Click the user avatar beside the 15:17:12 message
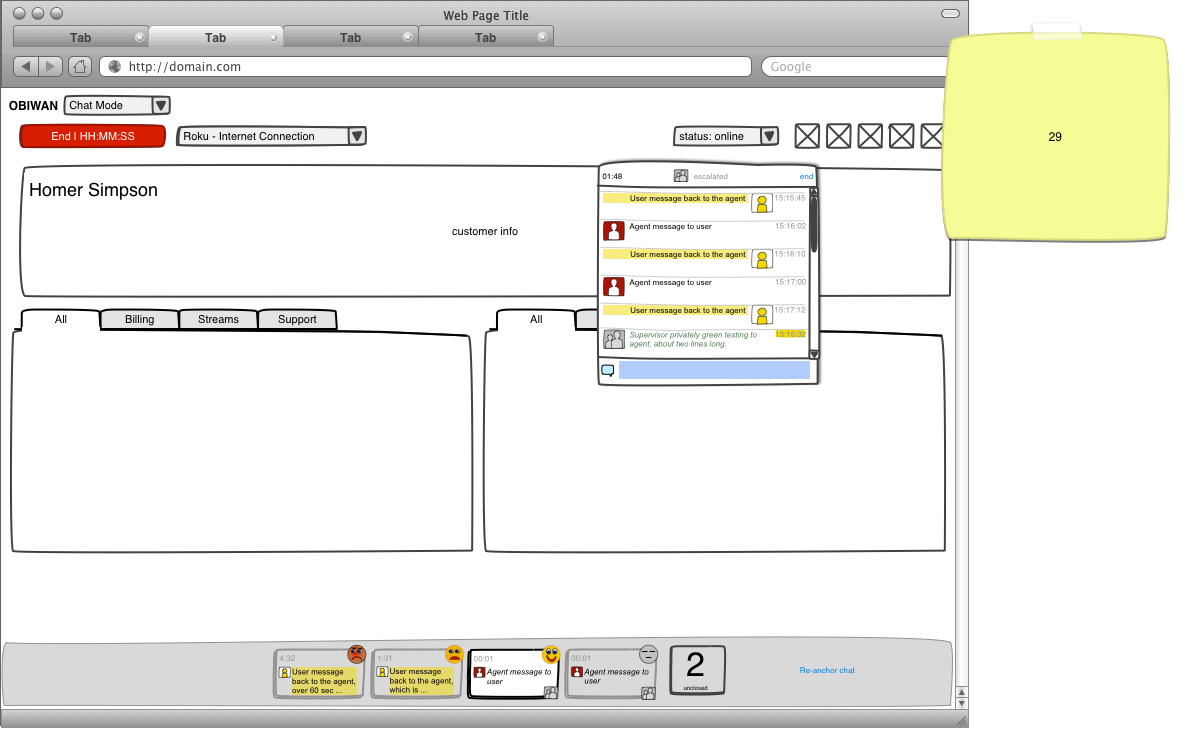Screen dimensions: 1188x733 [761, 315]
